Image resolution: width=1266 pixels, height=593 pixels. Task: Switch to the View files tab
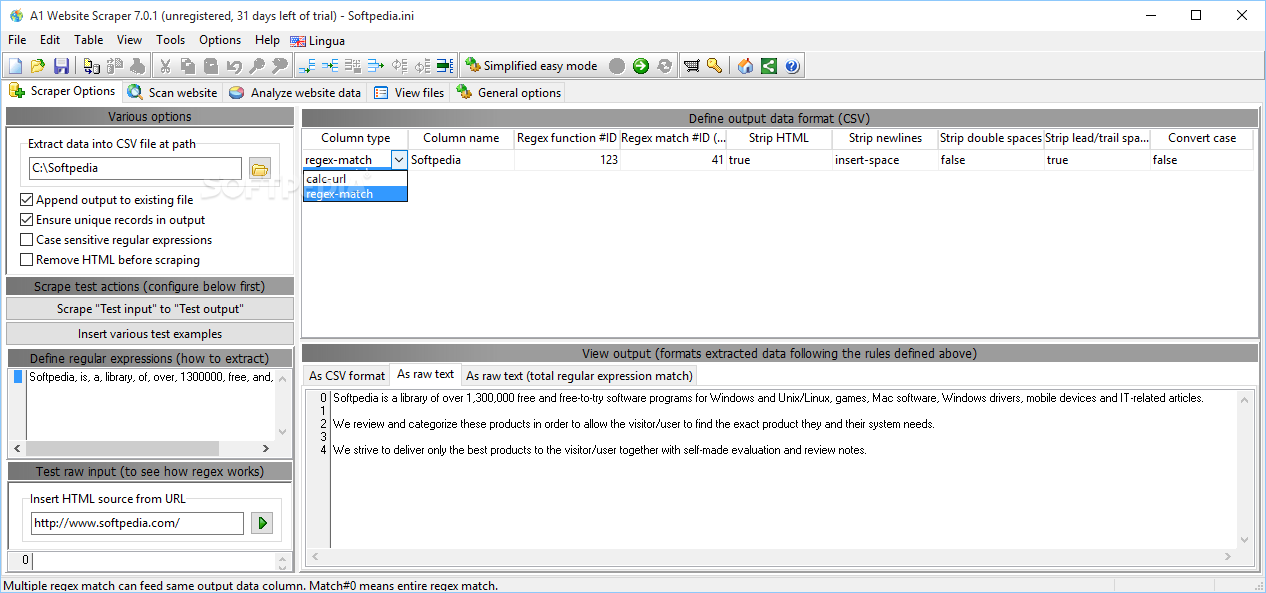(409, 92)
